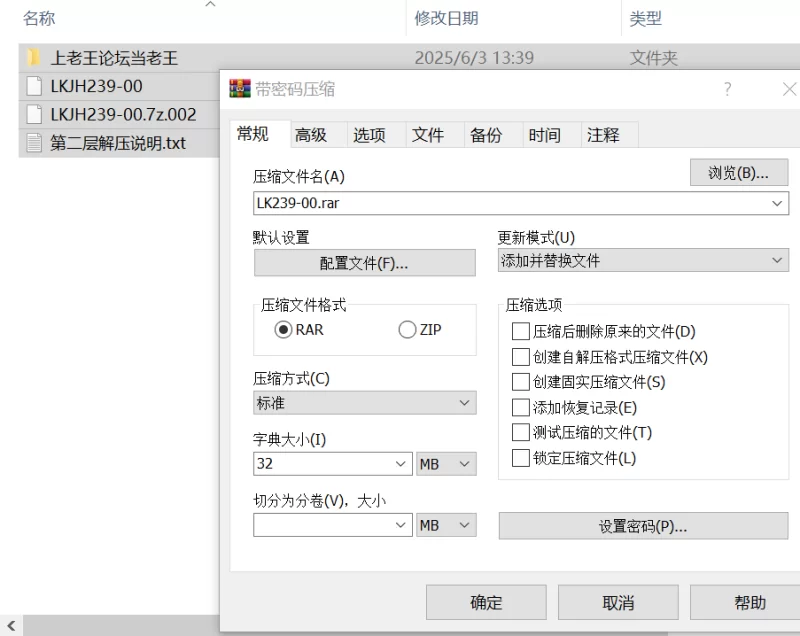This screenshot has width=800, height=636.
Task: Click the date 2025/6/3 13:39
Action: coord(474,58)
